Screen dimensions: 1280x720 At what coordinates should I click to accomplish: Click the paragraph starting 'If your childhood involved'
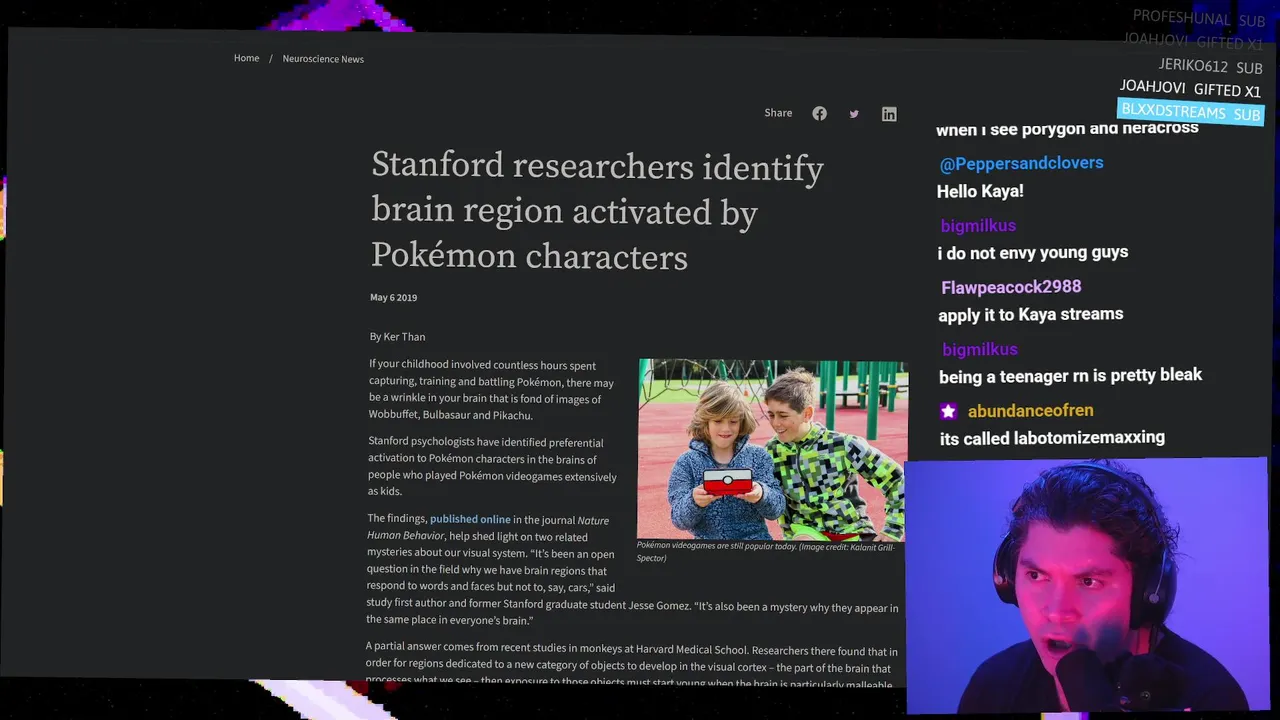(491, 390)
